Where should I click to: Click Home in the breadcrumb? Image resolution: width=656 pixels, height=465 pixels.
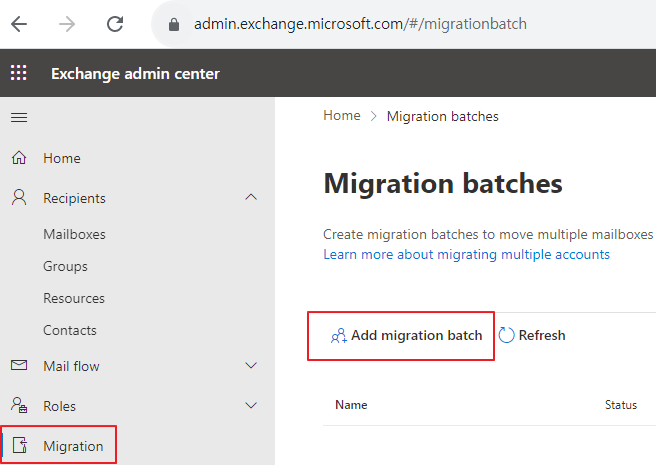342,116
